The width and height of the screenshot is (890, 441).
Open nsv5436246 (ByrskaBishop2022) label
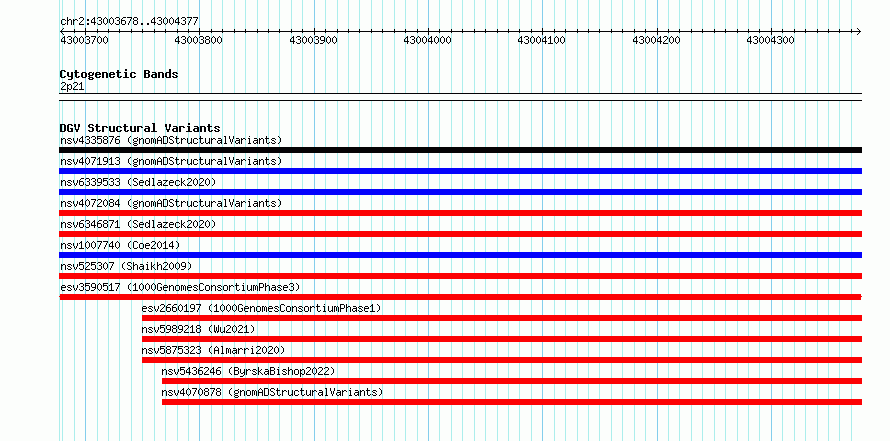pyautogui.click(x=249, y=371)
